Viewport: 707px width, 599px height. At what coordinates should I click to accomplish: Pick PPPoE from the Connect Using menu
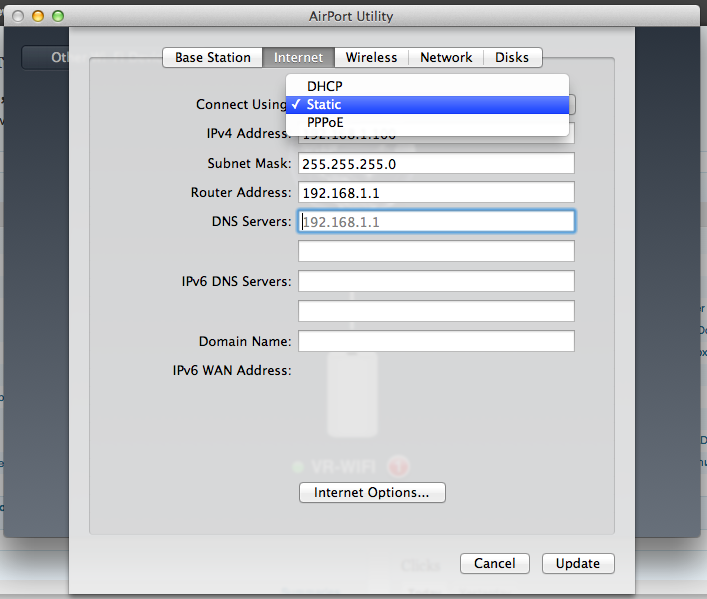pyautogui.click(x=427, y=123)
